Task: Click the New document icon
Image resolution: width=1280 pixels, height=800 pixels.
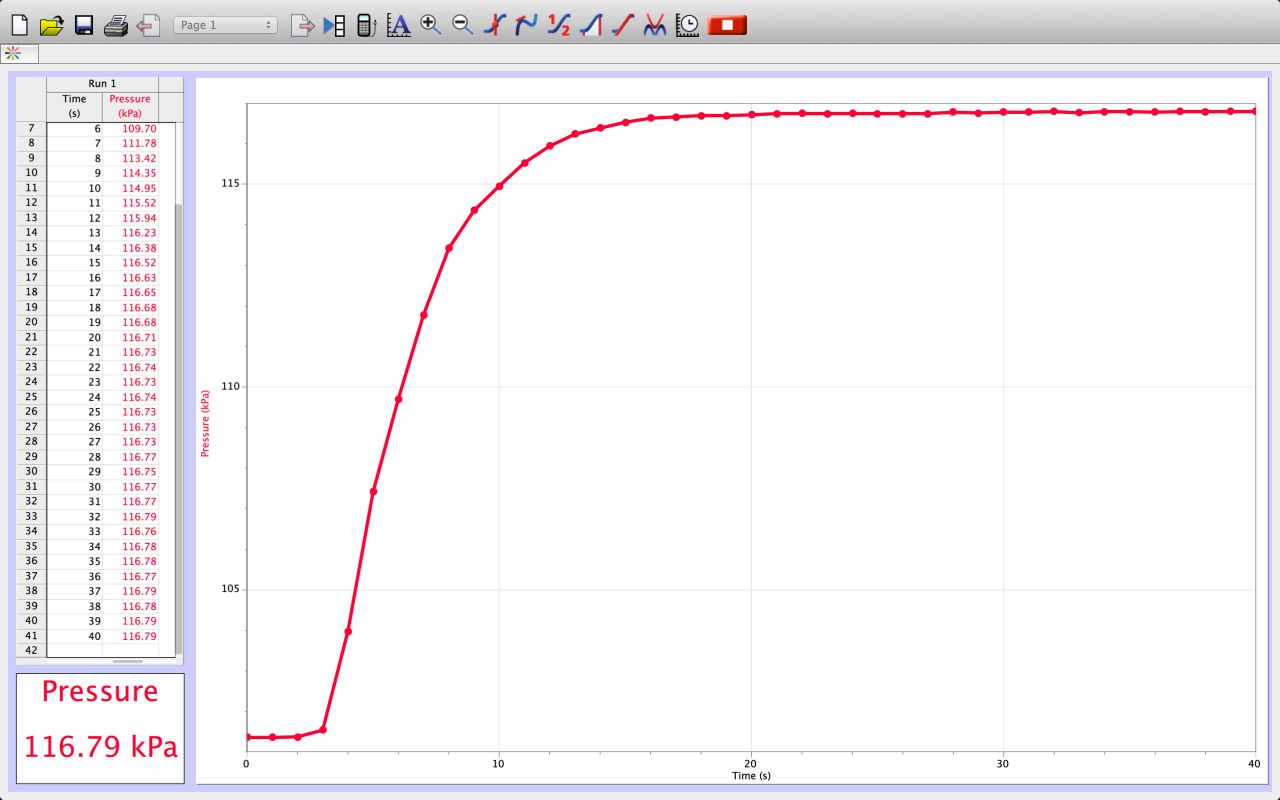Action: pos(19,25)
